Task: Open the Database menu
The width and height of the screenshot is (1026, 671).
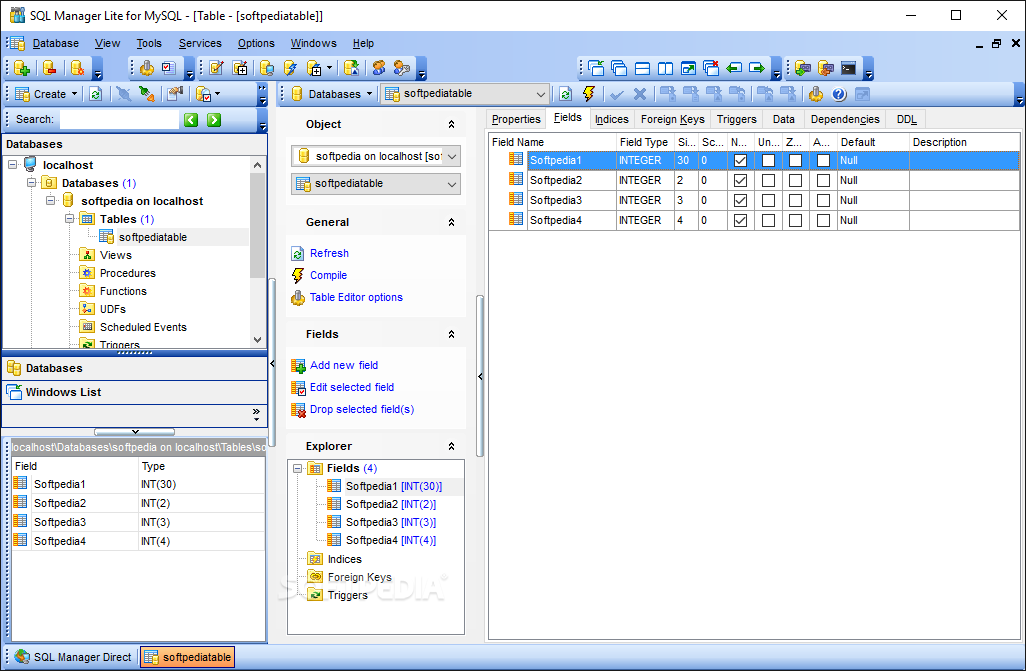Action: (56, 43)
